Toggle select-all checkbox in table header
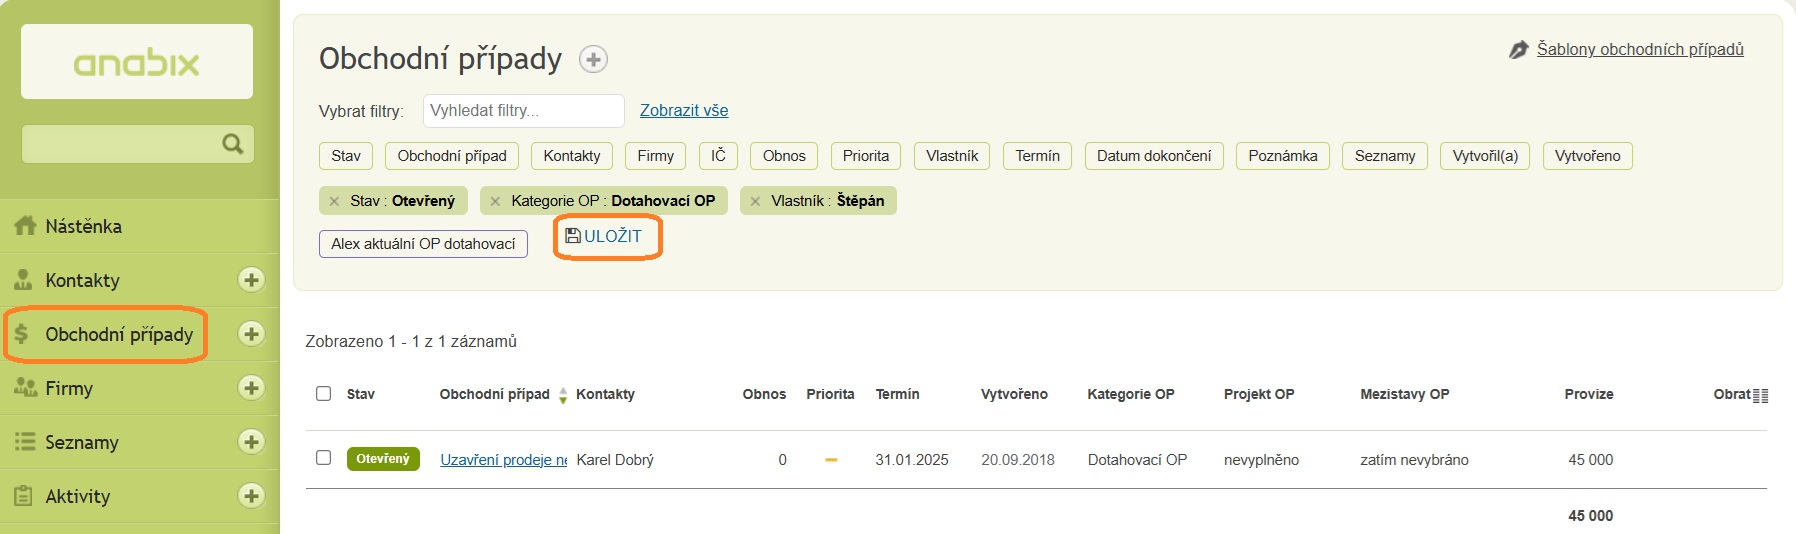 323,394
